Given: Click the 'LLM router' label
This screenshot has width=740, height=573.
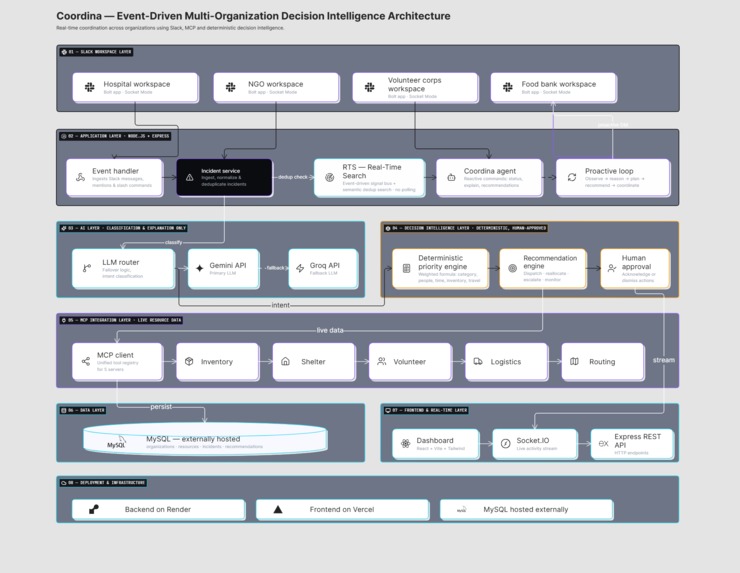Looking at the screenshot, I should click(x=121, y=262).
